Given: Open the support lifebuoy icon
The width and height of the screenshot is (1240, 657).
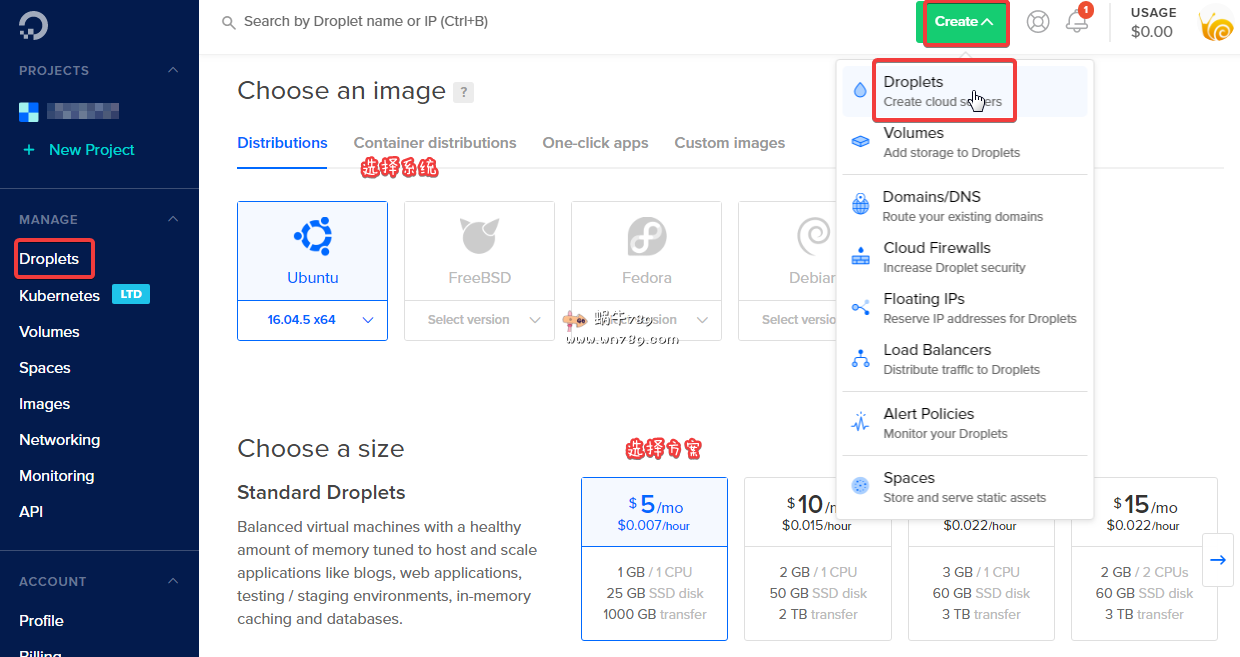Looking at the screenshot, I should tap(1038, 21).
